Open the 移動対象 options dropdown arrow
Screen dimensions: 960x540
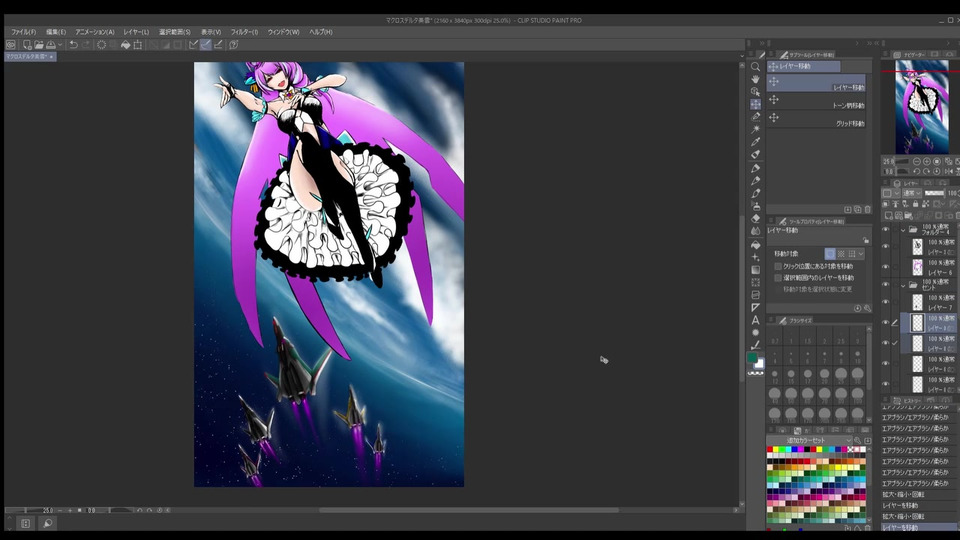tap(861, 253)
